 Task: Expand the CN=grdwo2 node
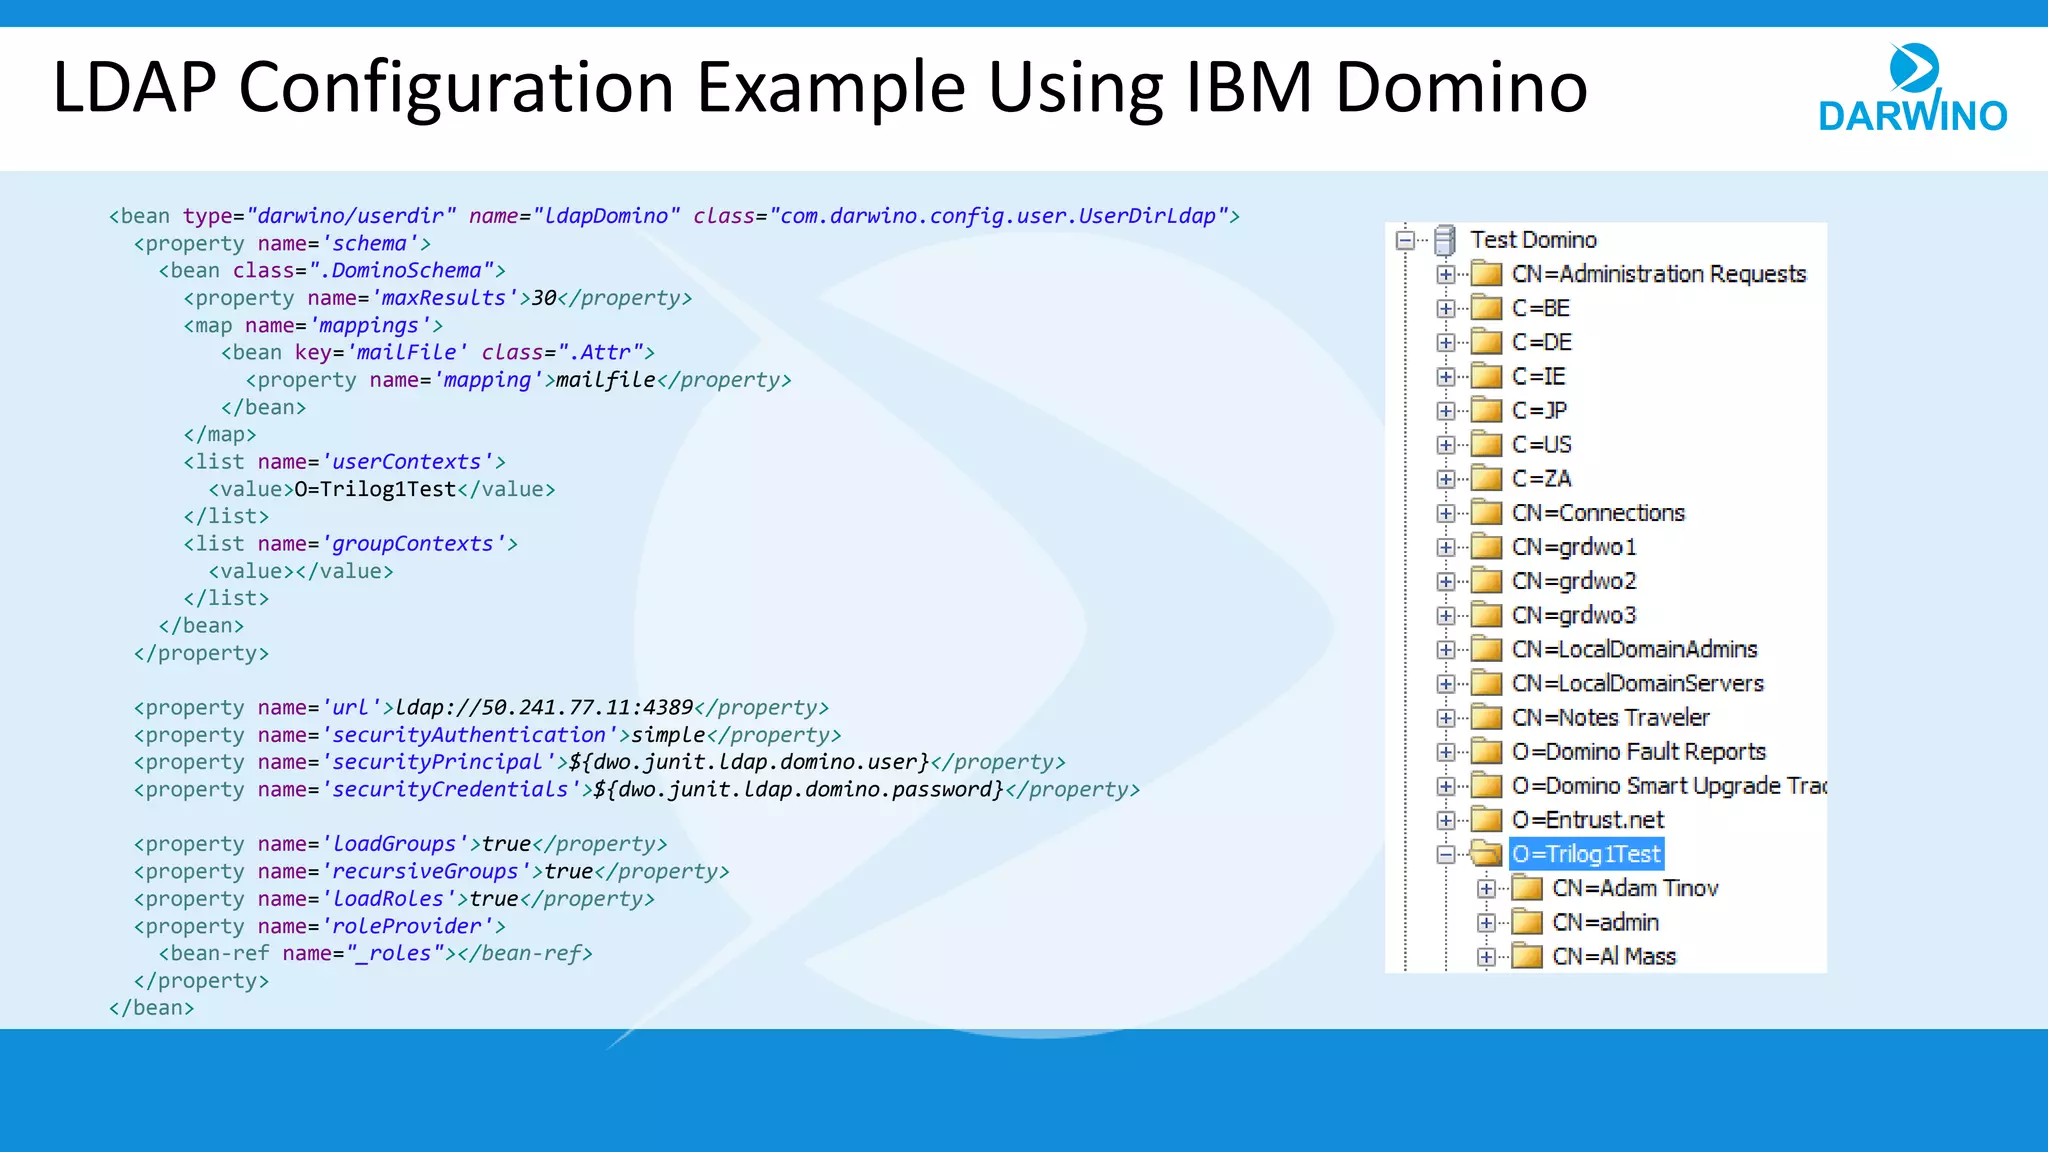(x=1445, y=581)
